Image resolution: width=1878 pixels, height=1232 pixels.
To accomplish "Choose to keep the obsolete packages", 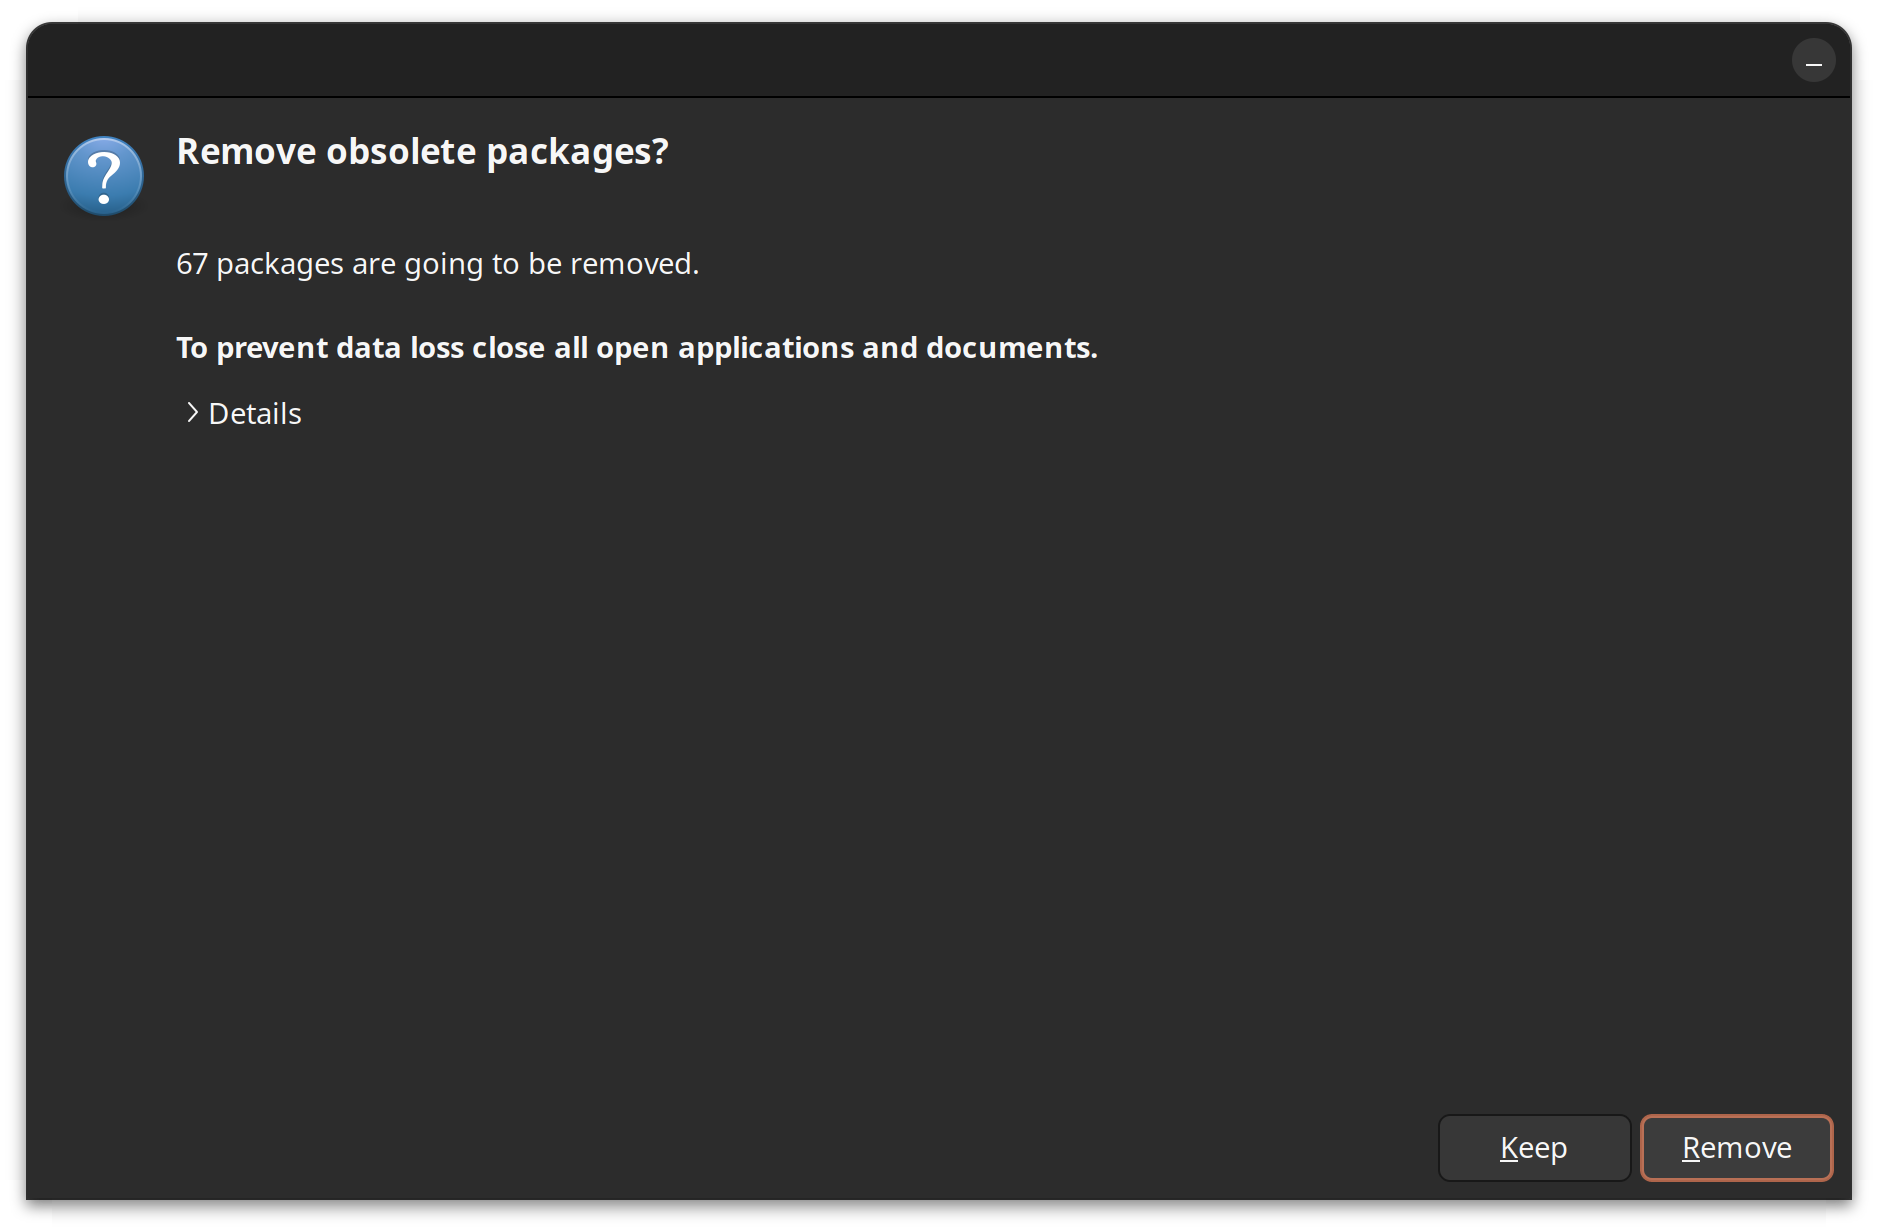I will click(x=1534, y=1148).
